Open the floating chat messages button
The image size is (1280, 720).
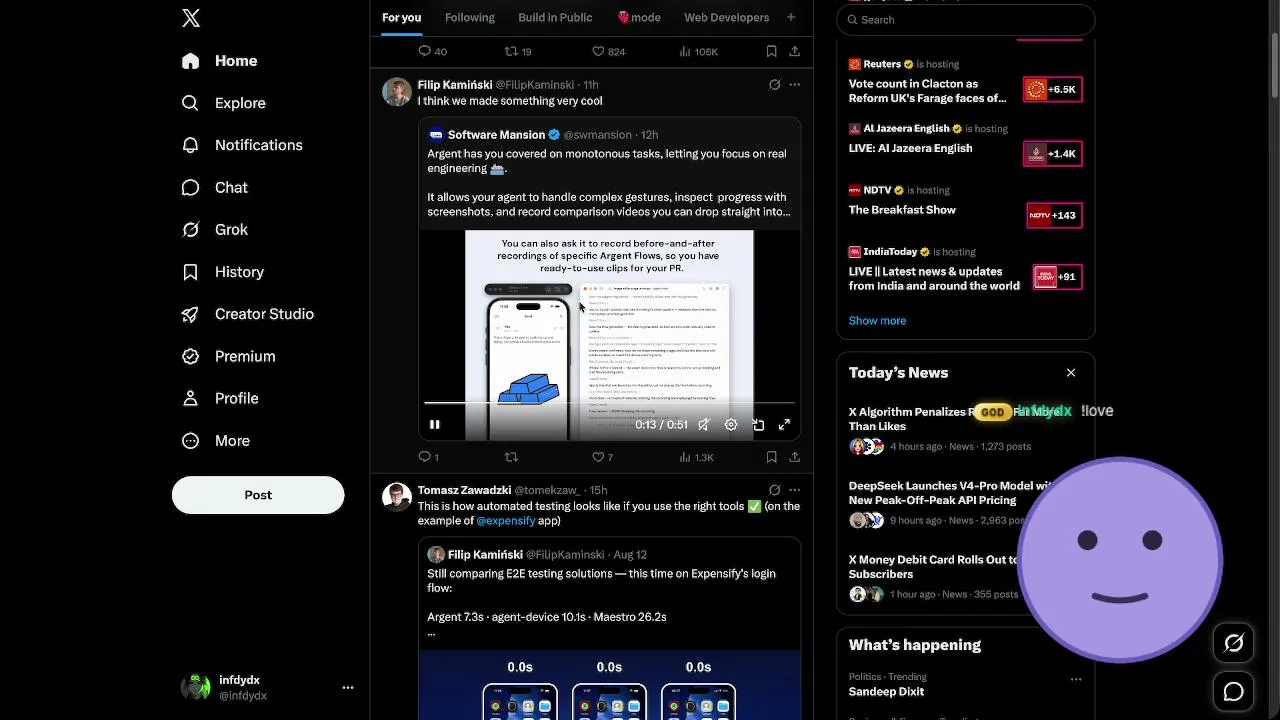point(1234,692)
